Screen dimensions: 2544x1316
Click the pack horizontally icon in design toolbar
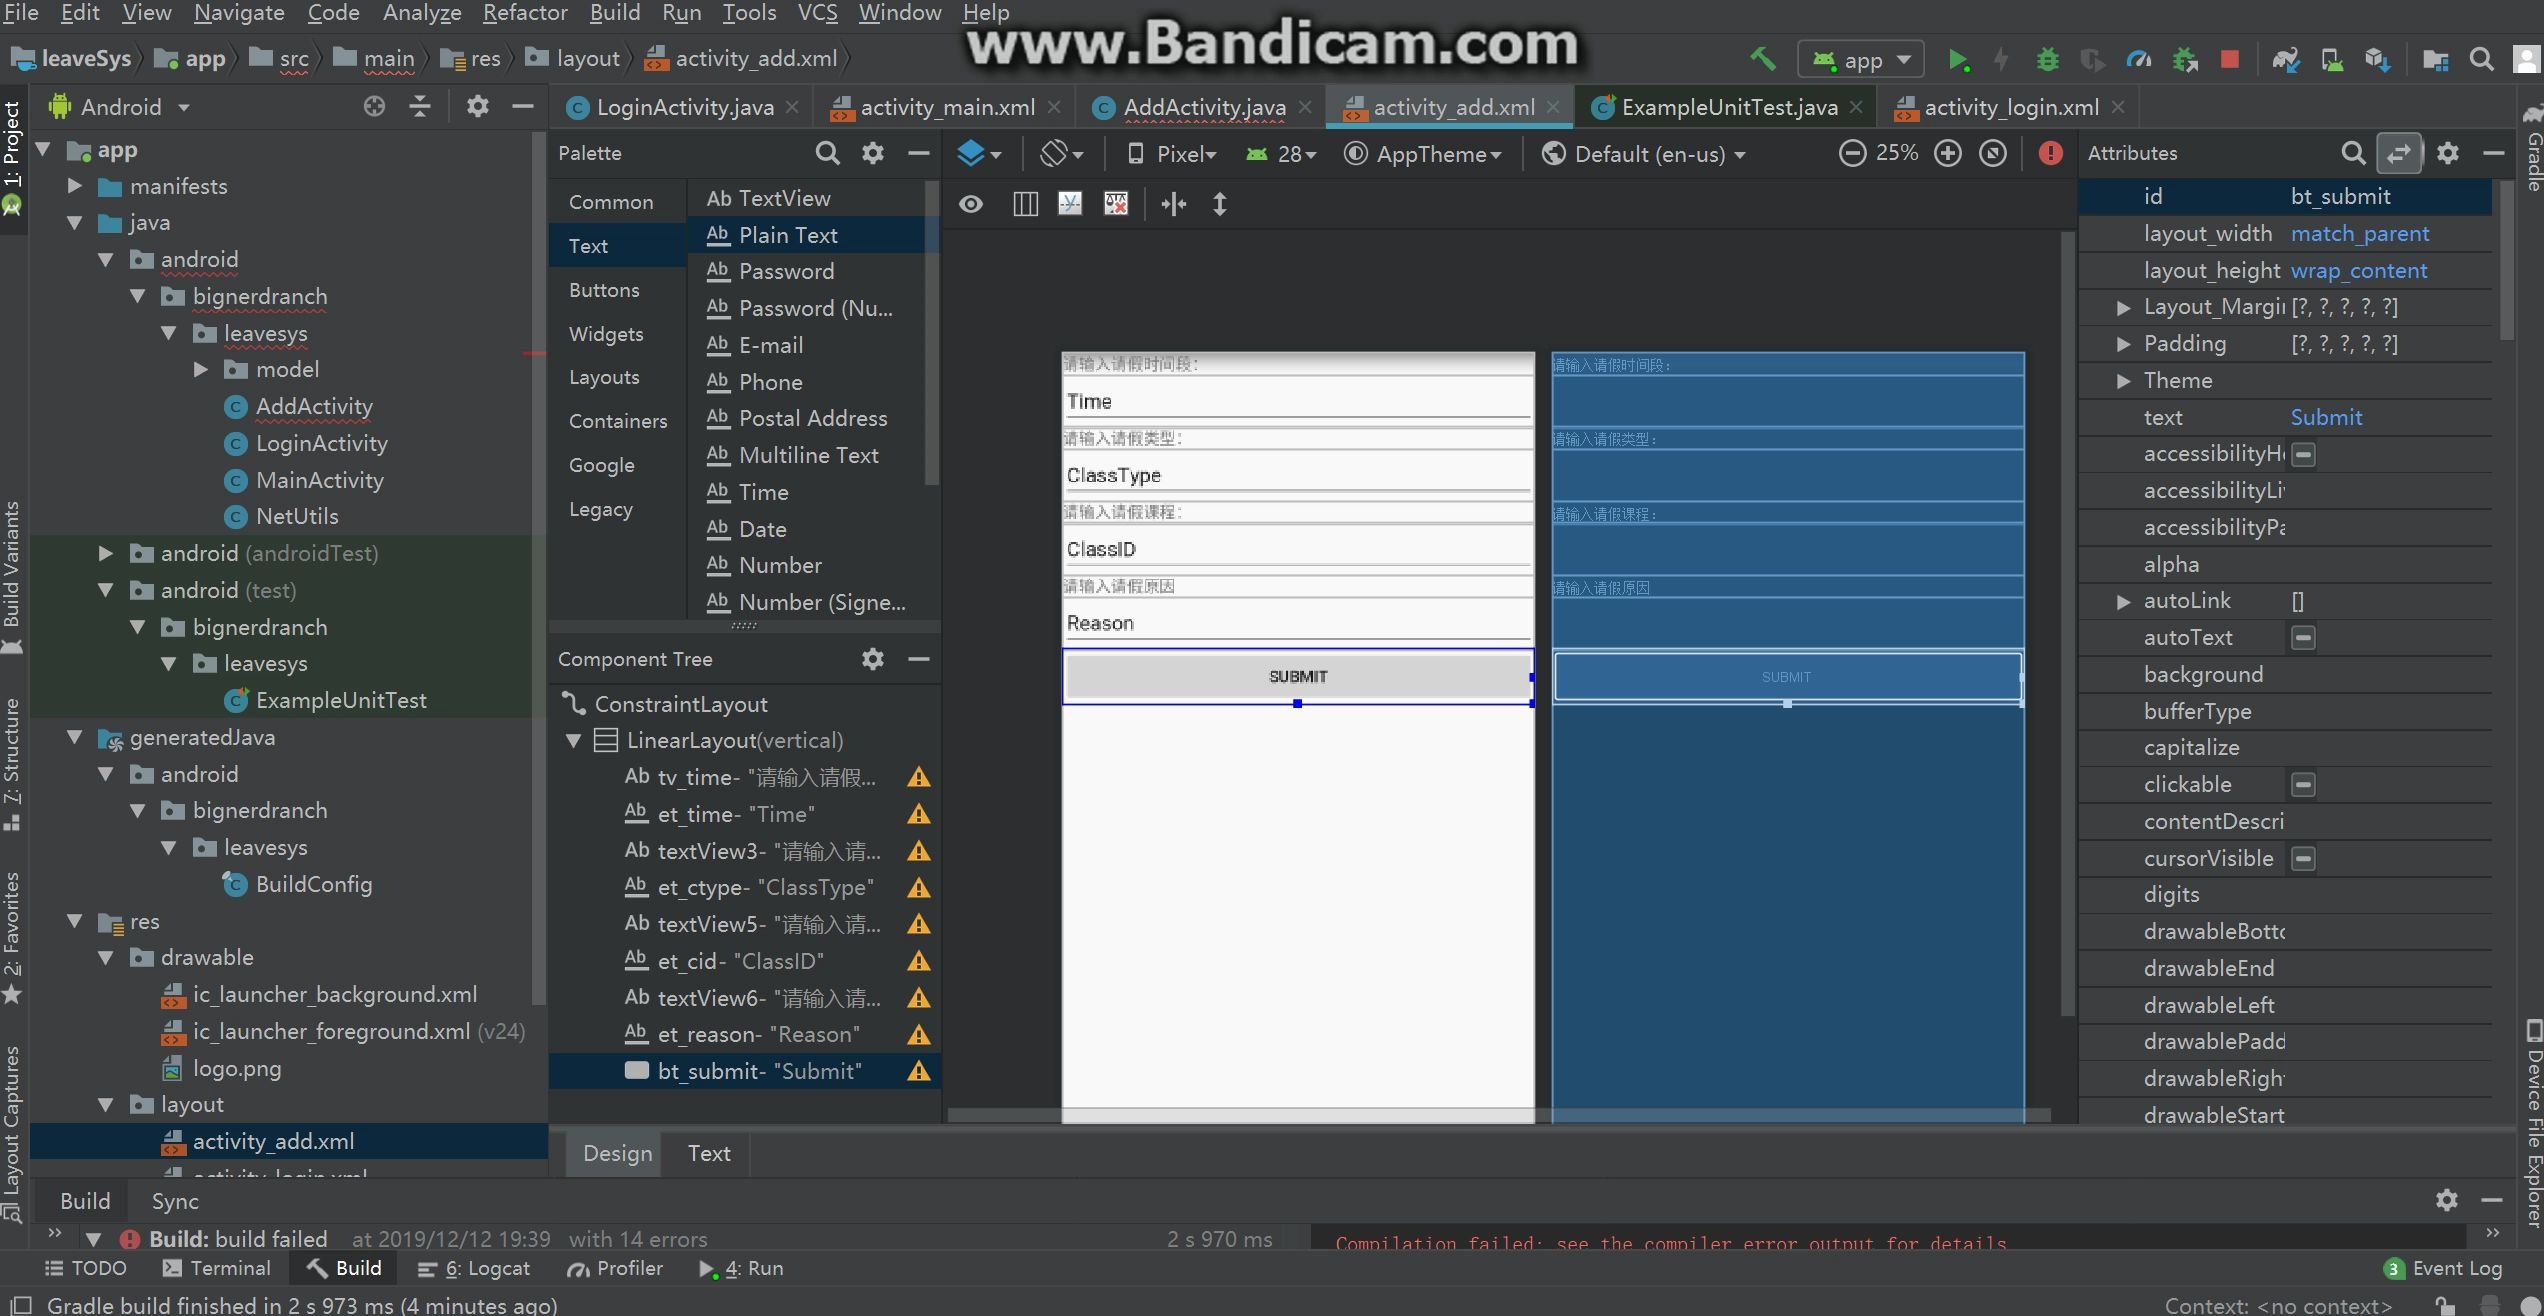[1173, 204]
